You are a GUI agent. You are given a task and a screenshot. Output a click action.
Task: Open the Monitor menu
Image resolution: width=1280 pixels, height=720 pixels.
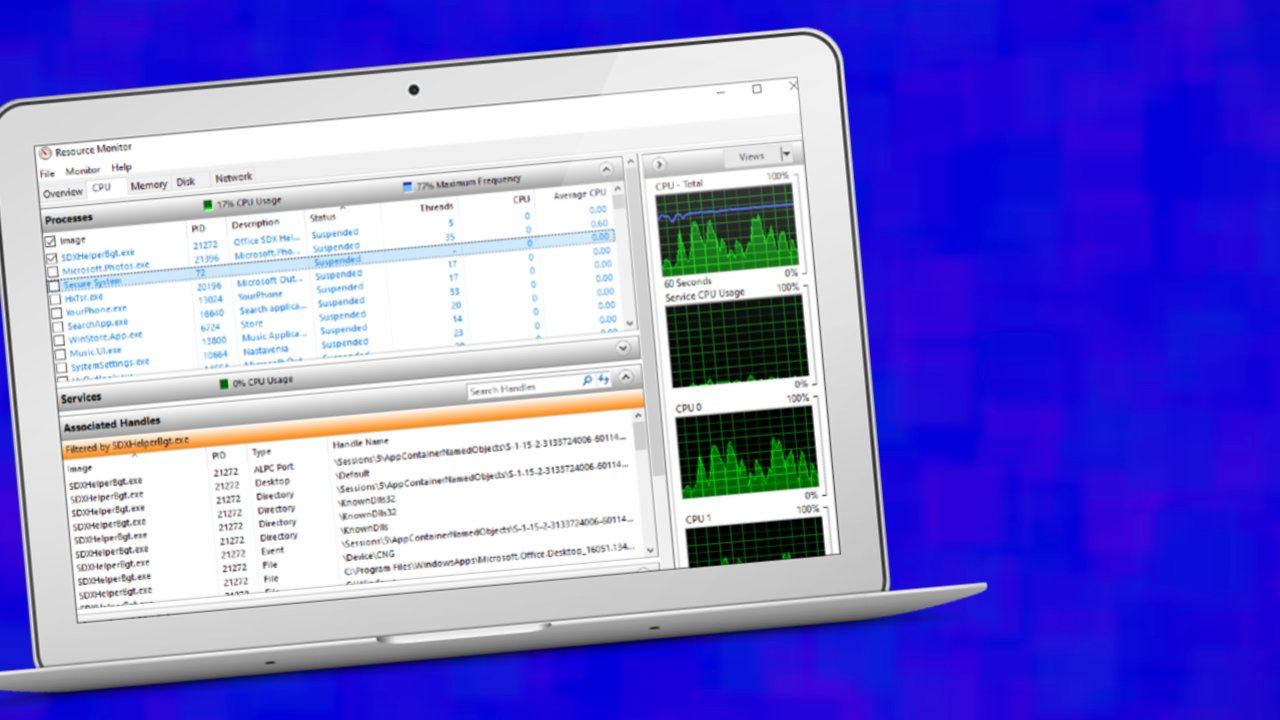pyautogui.click(x=83, y=170)
